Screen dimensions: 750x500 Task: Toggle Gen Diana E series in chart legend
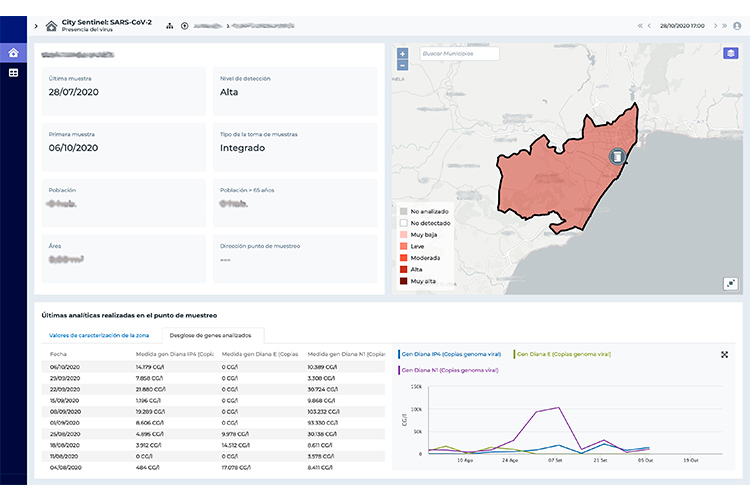coord(562,354)
